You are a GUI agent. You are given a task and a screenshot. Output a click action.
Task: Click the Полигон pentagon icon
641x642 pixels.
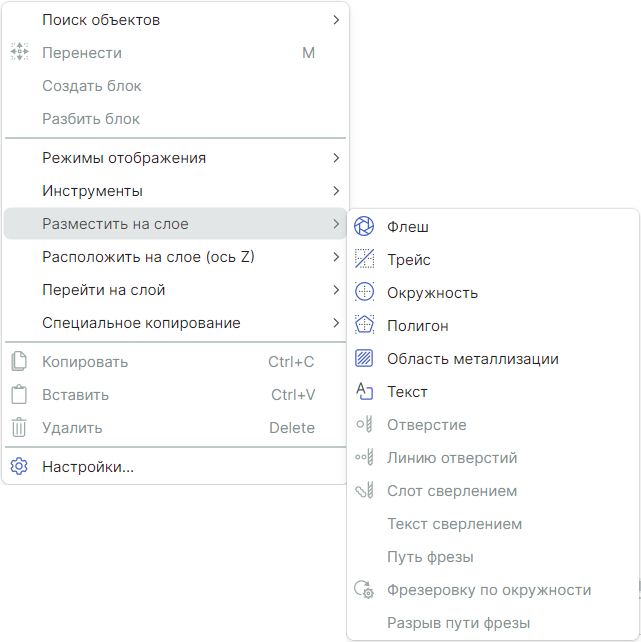point(365,326)
